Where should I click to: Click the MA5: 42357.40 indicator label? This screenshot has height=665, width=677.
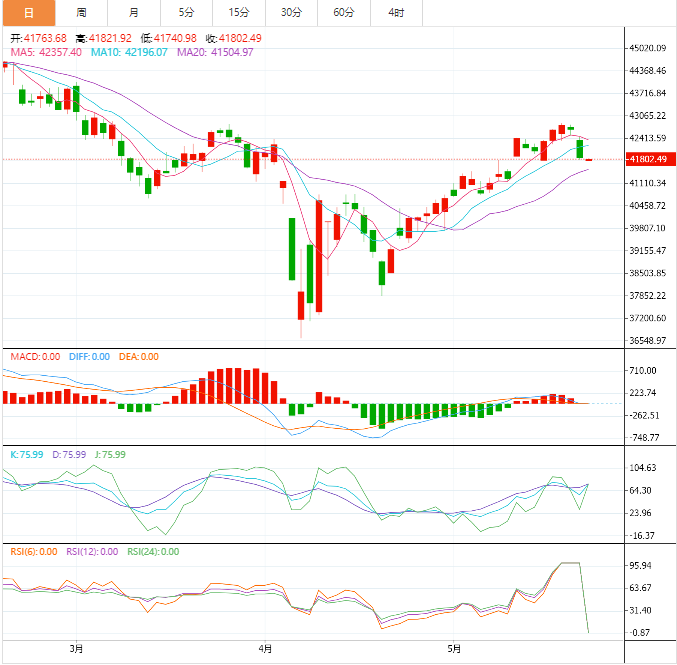coord(46,52)
